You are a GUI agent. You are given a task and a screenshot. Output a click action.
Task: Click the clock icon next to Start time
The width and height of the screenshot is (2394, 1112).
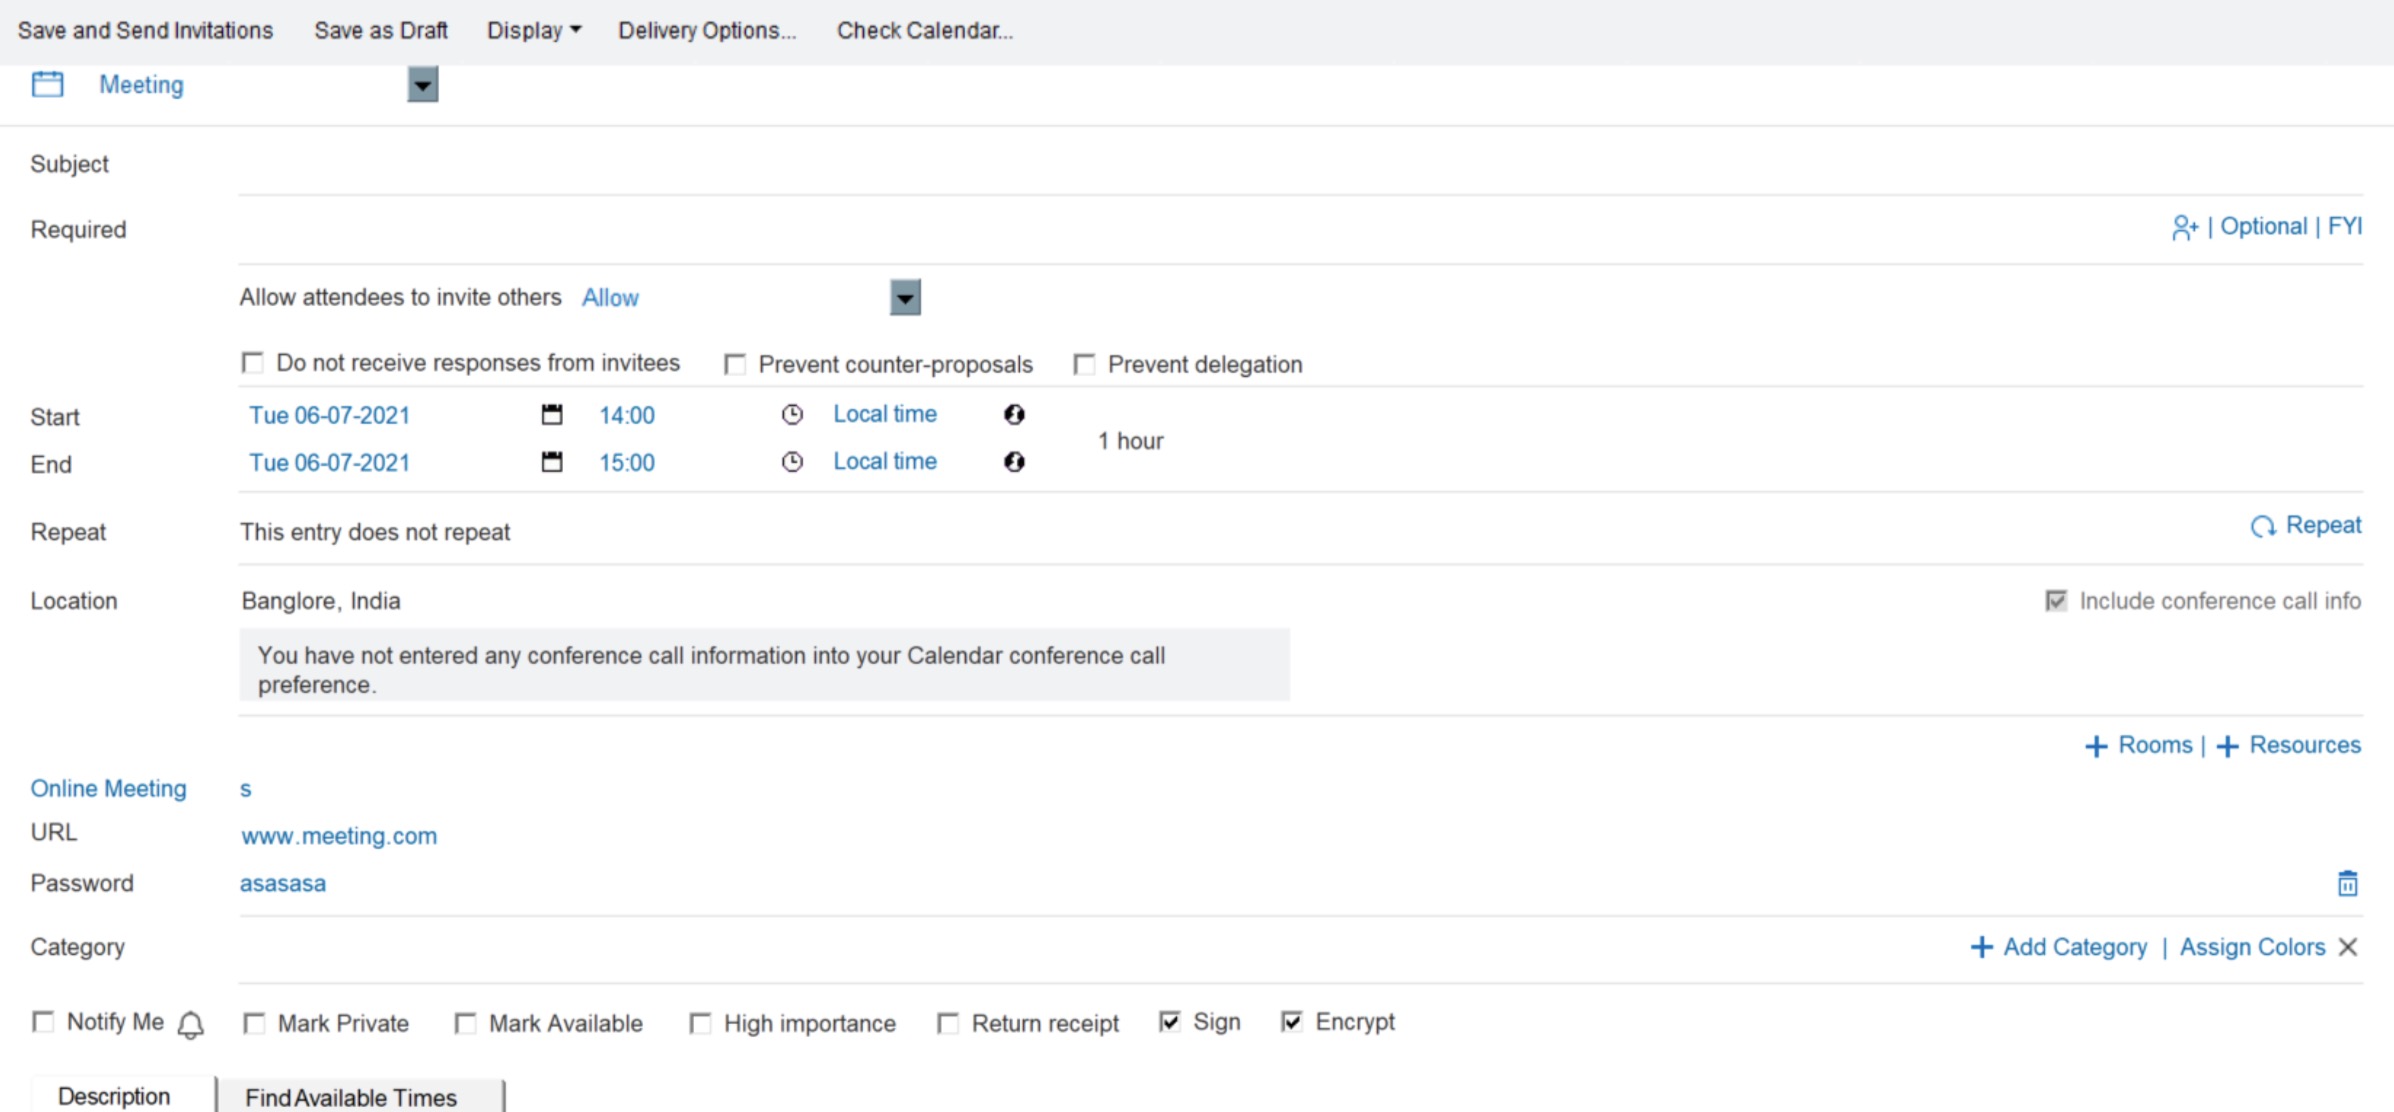tap(791, 414)
